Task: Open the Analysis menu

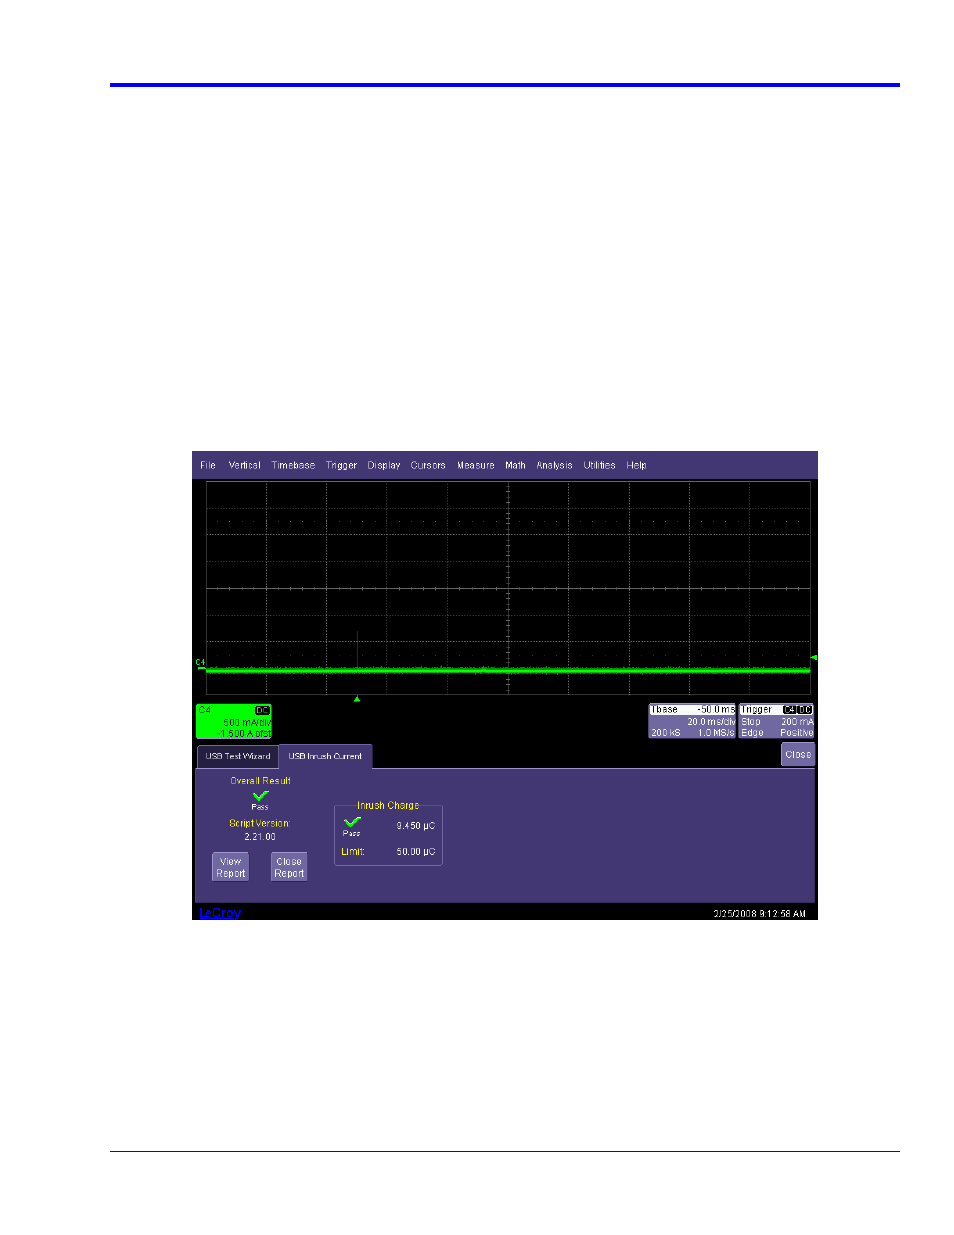Action: [554, 465]
